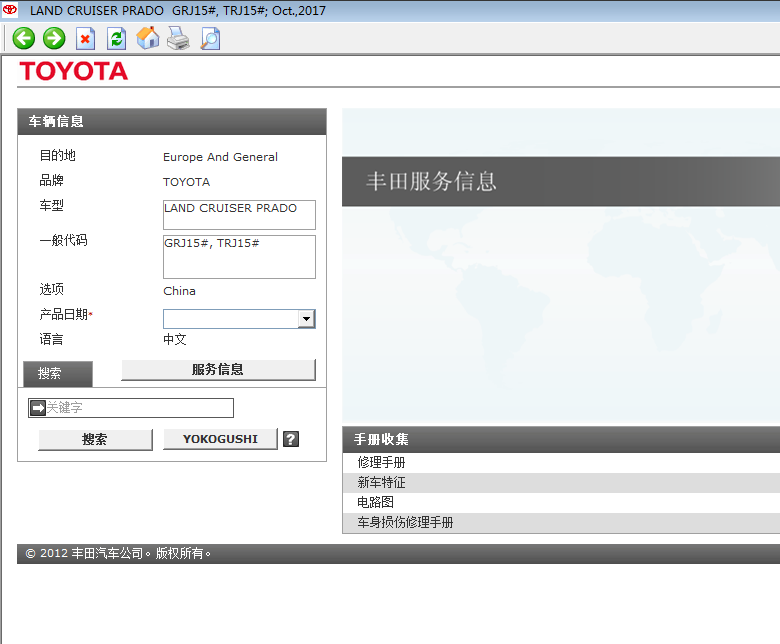This screenshot has height=644, width=780.
Task: Select the 搜索 tab
Action: [x=58, y=373]
